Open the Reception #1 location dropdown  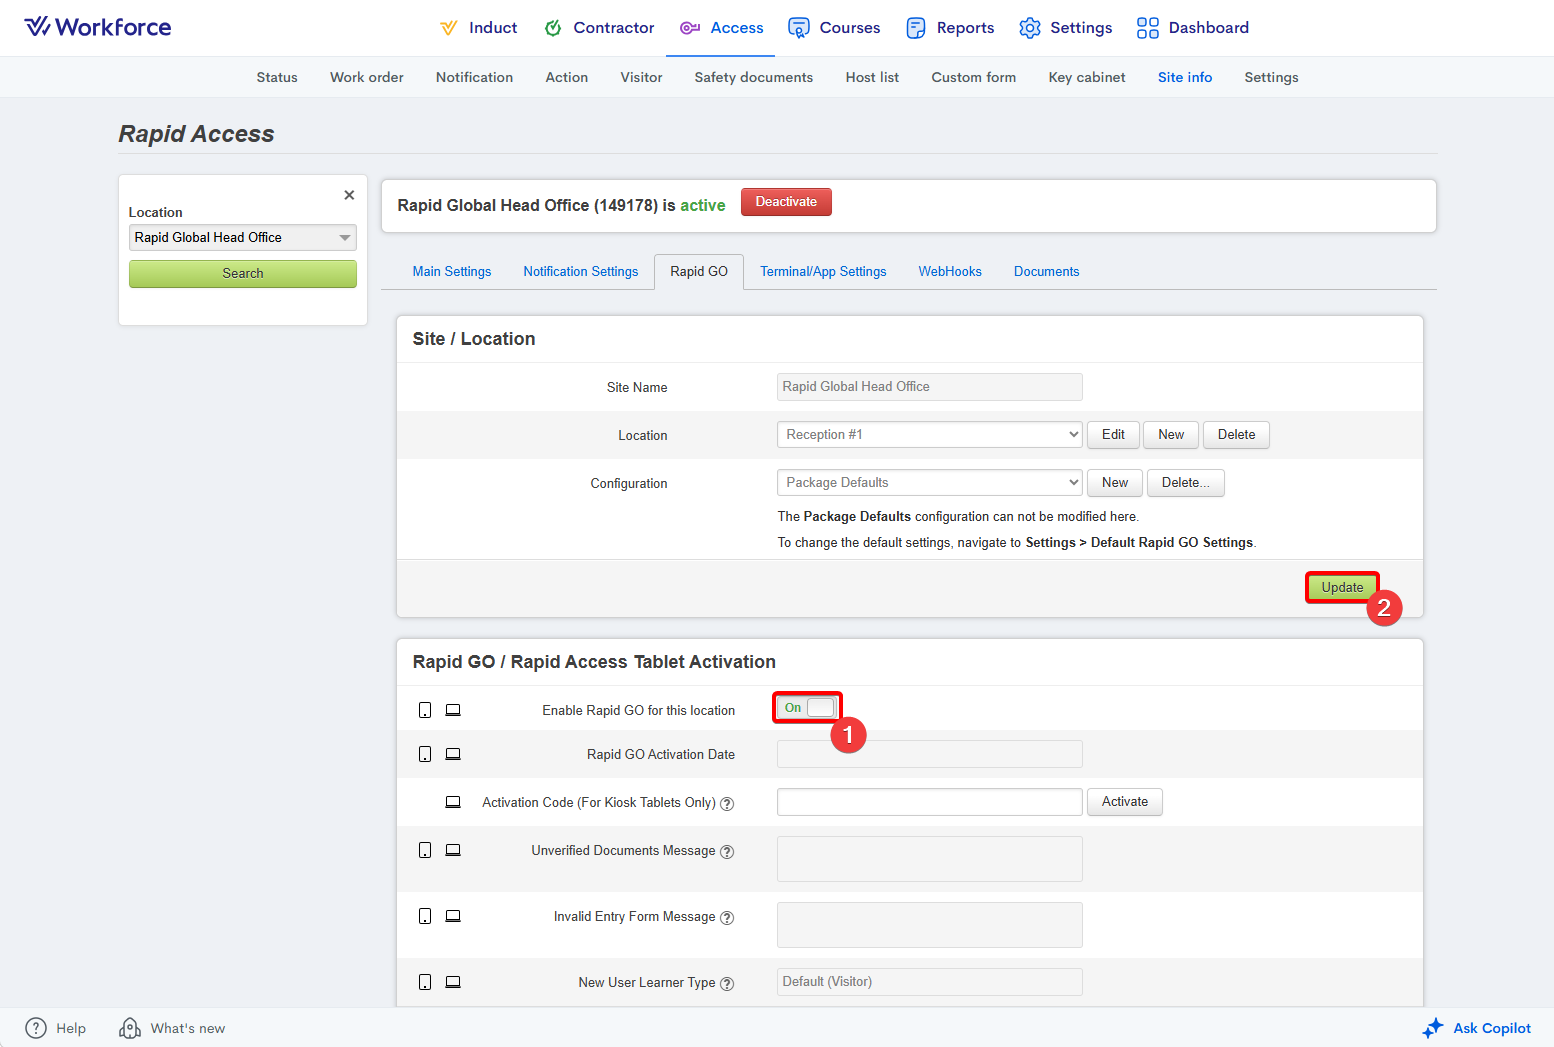click(929, 434)
